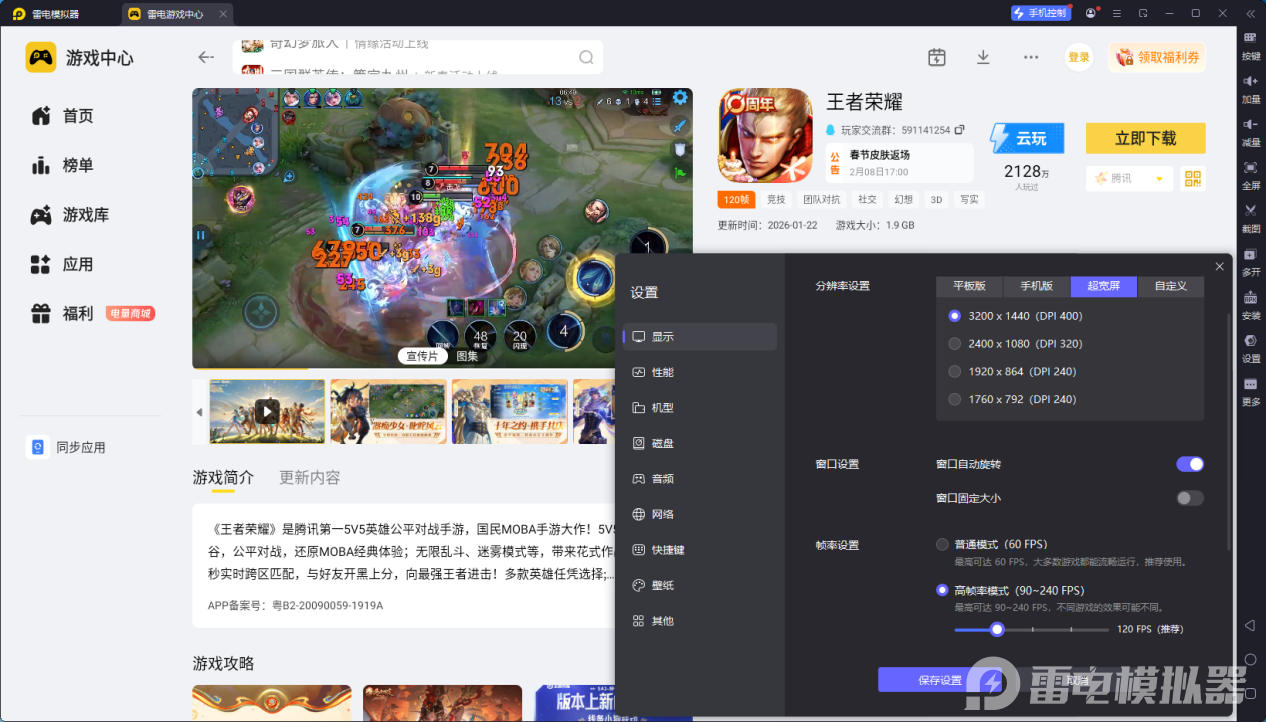Image resolution: width=1266 pixels, height=722 pixels.
Task: Click the 云玩 cloud play button
Action: pos(1027,138)
